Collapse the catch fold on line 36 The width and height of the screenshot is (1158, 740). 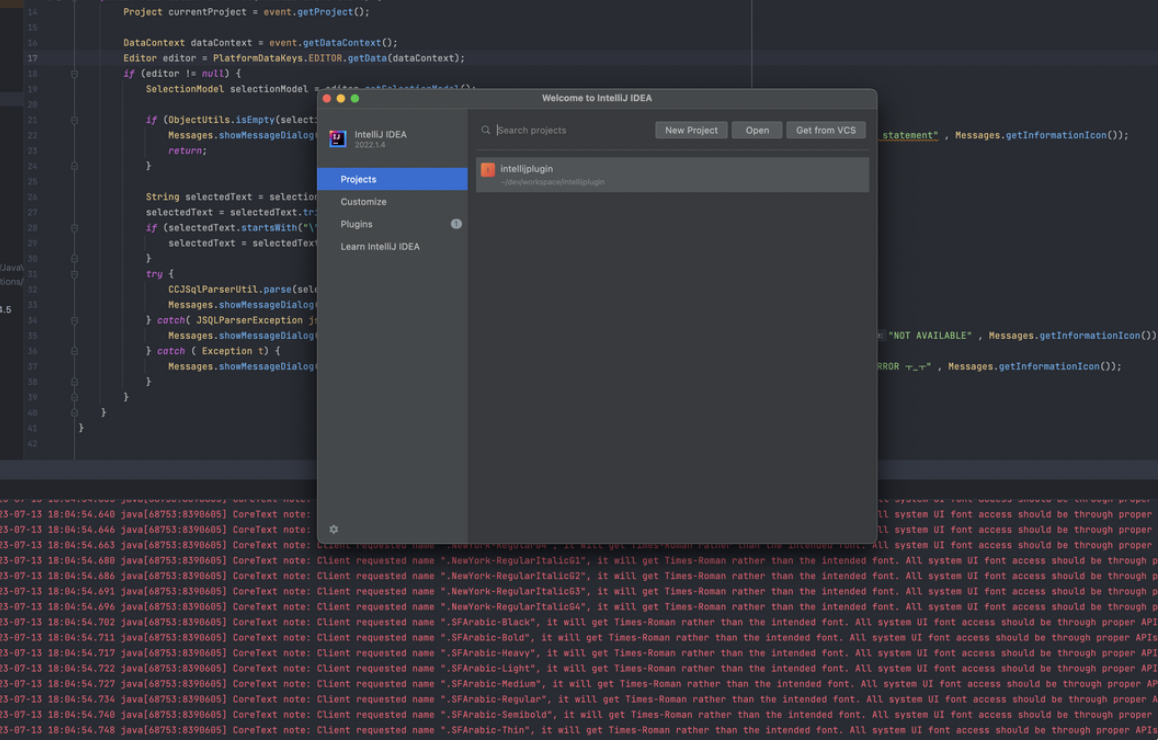(74, 351)
